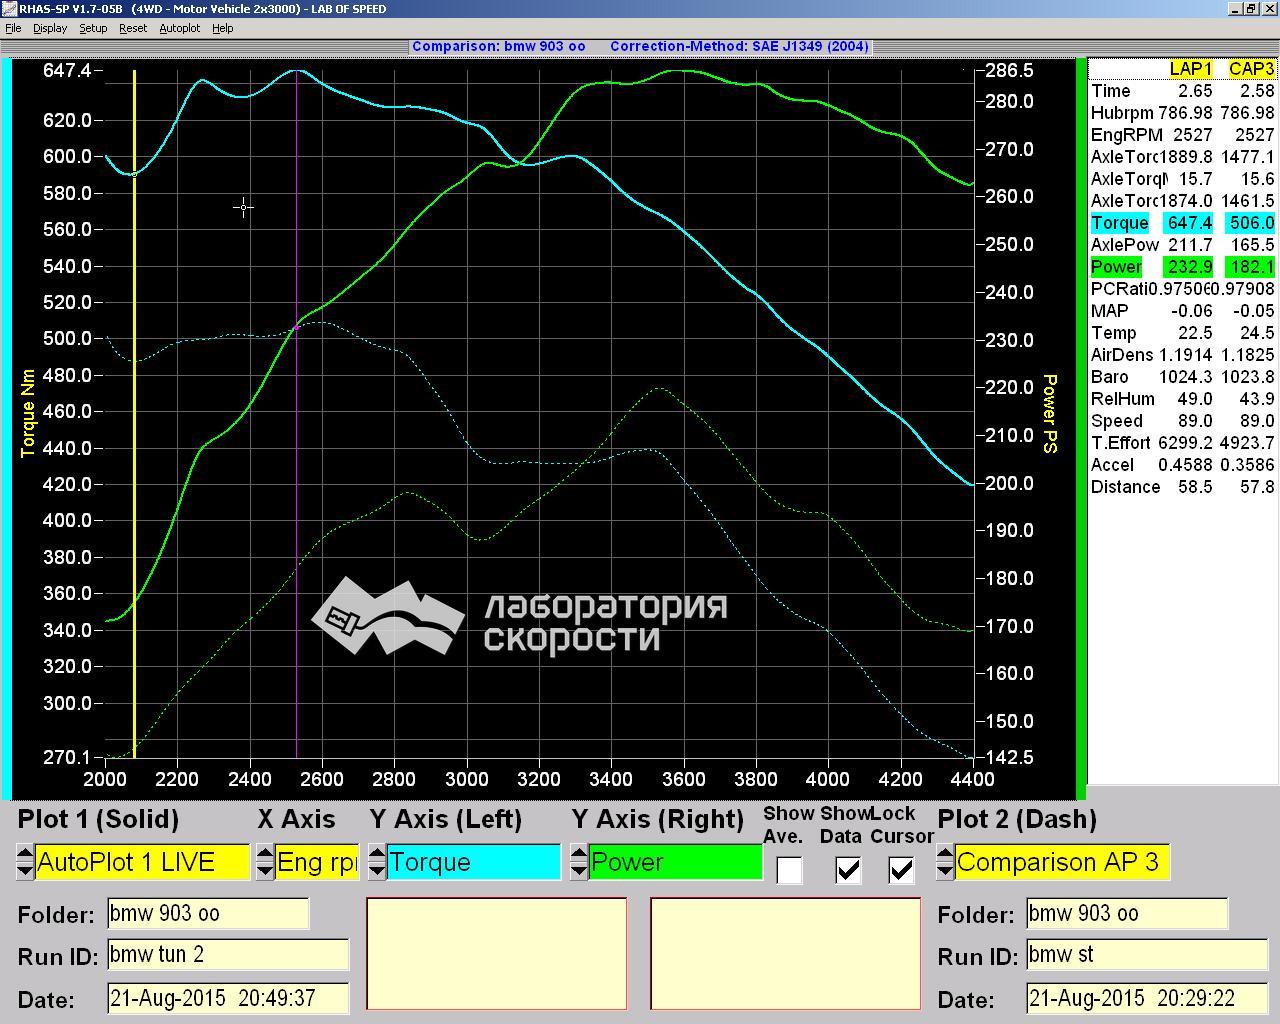Click the AutoPlot 1 LIVE plot field
1280x1024 pixels.
tap(142, 862)
